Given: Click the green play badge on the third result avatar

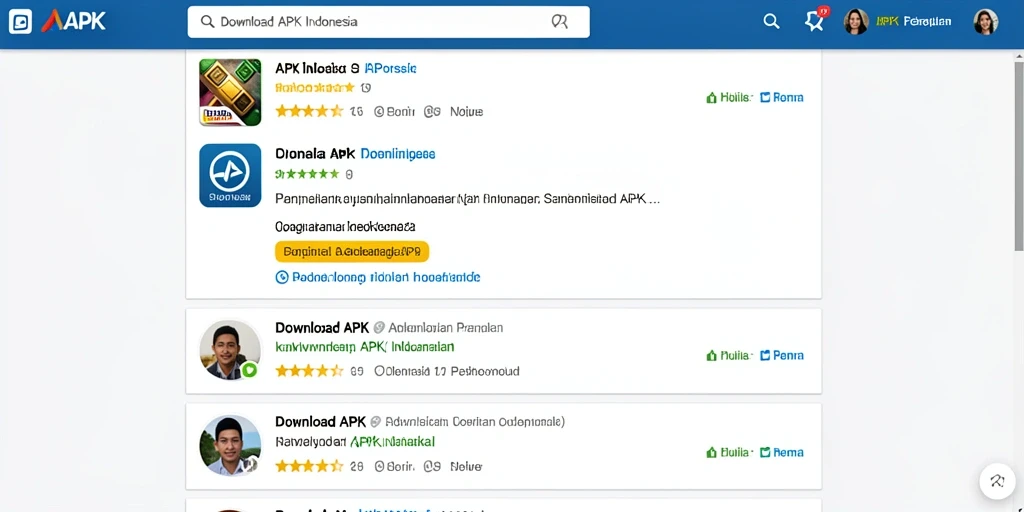Looking at the screenshot, I should [x=249, y=370].
